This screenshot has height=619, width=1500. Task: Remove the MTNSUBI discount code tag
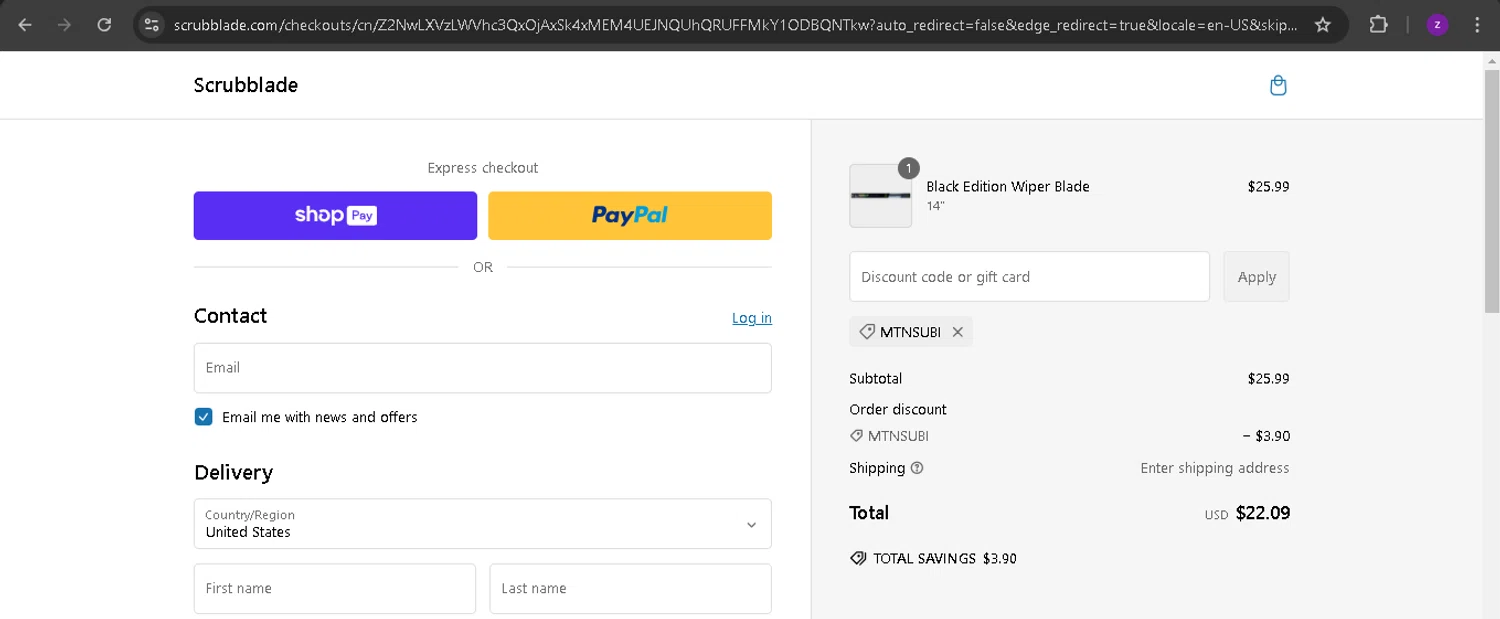coord(957,332)
